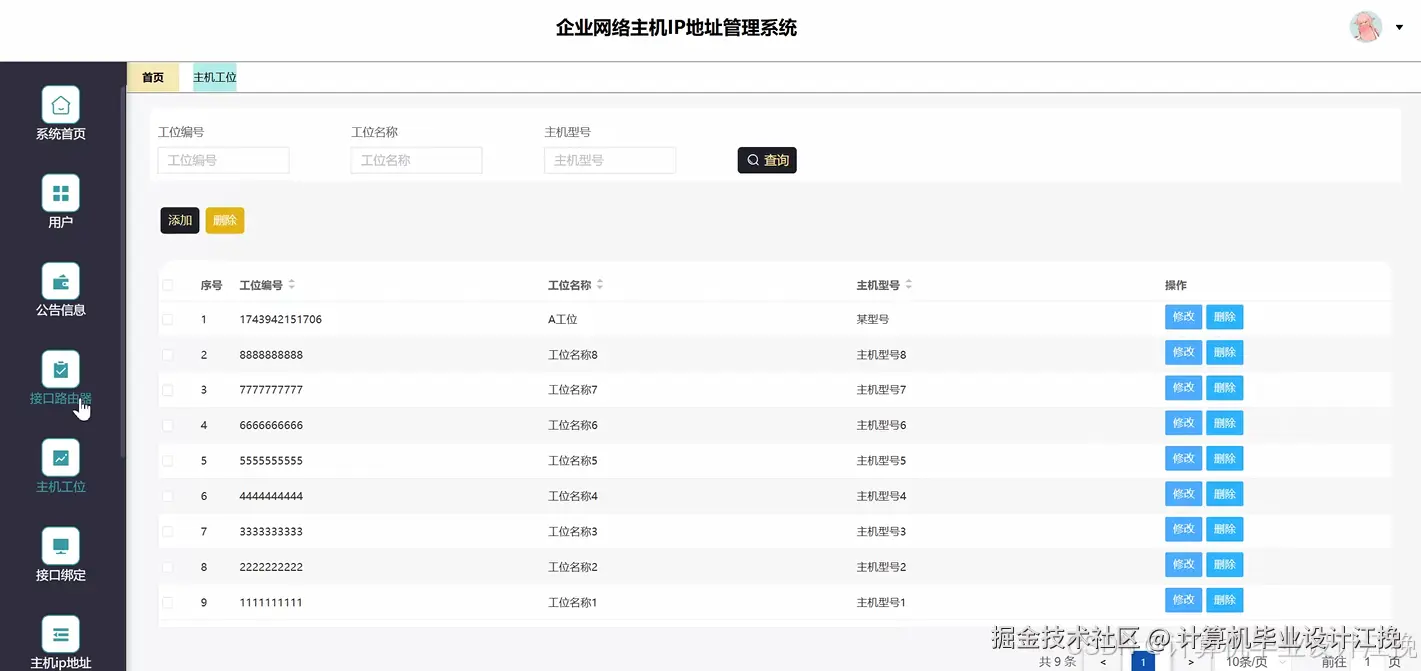The height and width of the screenshot is (671, 1421).
Task: Click the 1111111111 cell
Action: (x=271, y=603)
